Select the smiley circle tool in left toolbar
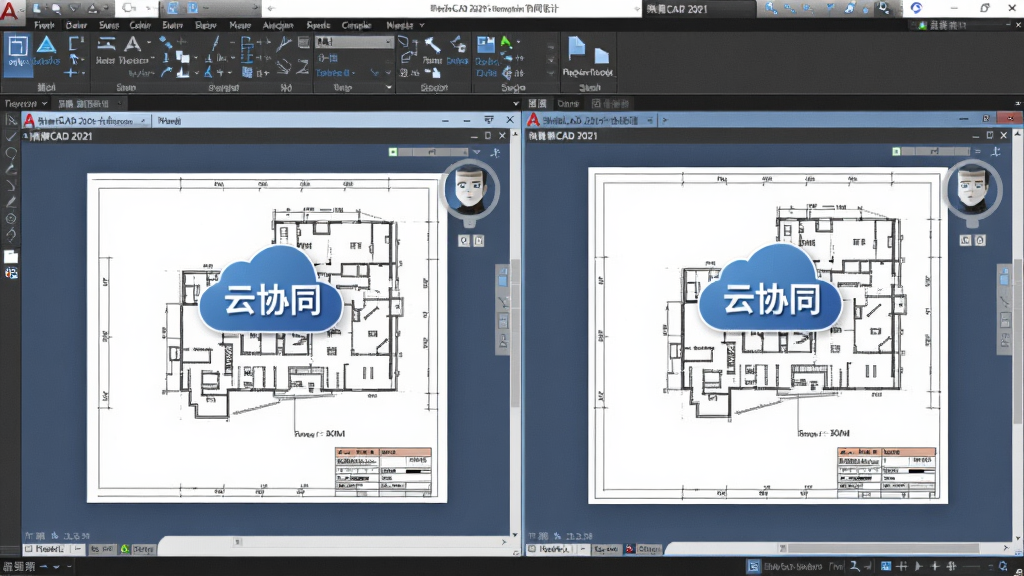 point(10,219)
